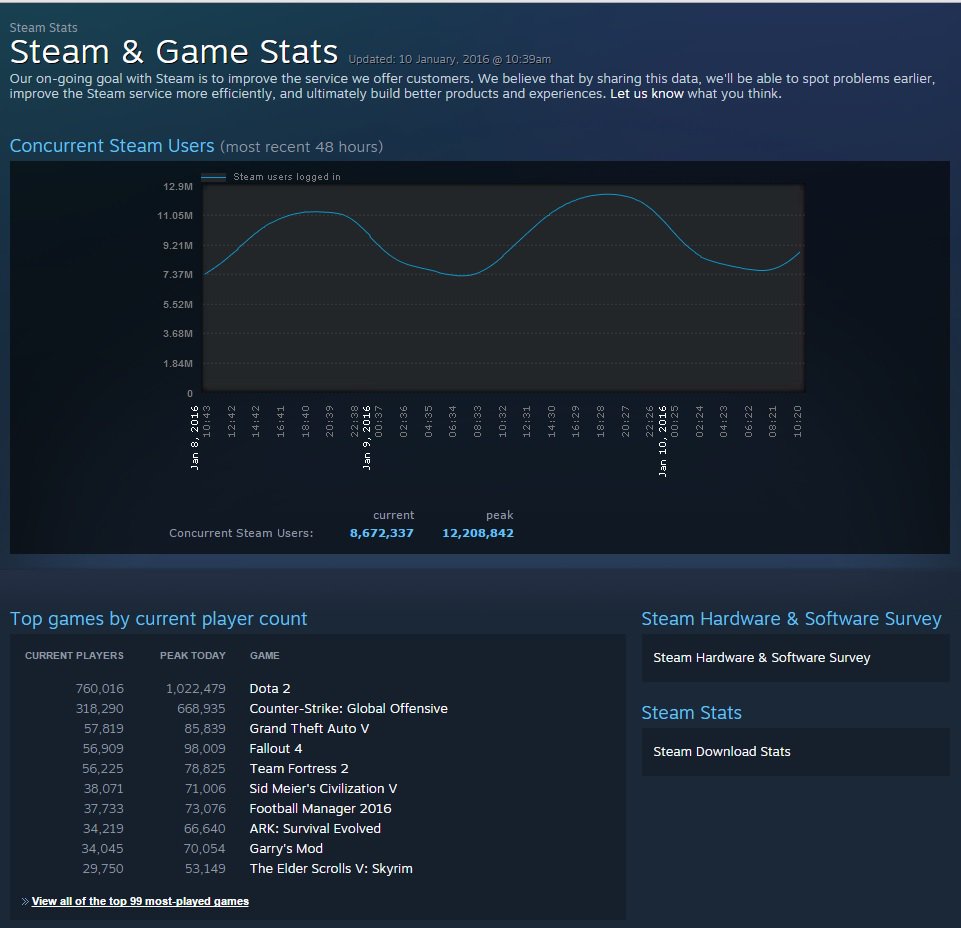
Task: Click ARK peak today 66,640
Action: [x=205, y=829]
